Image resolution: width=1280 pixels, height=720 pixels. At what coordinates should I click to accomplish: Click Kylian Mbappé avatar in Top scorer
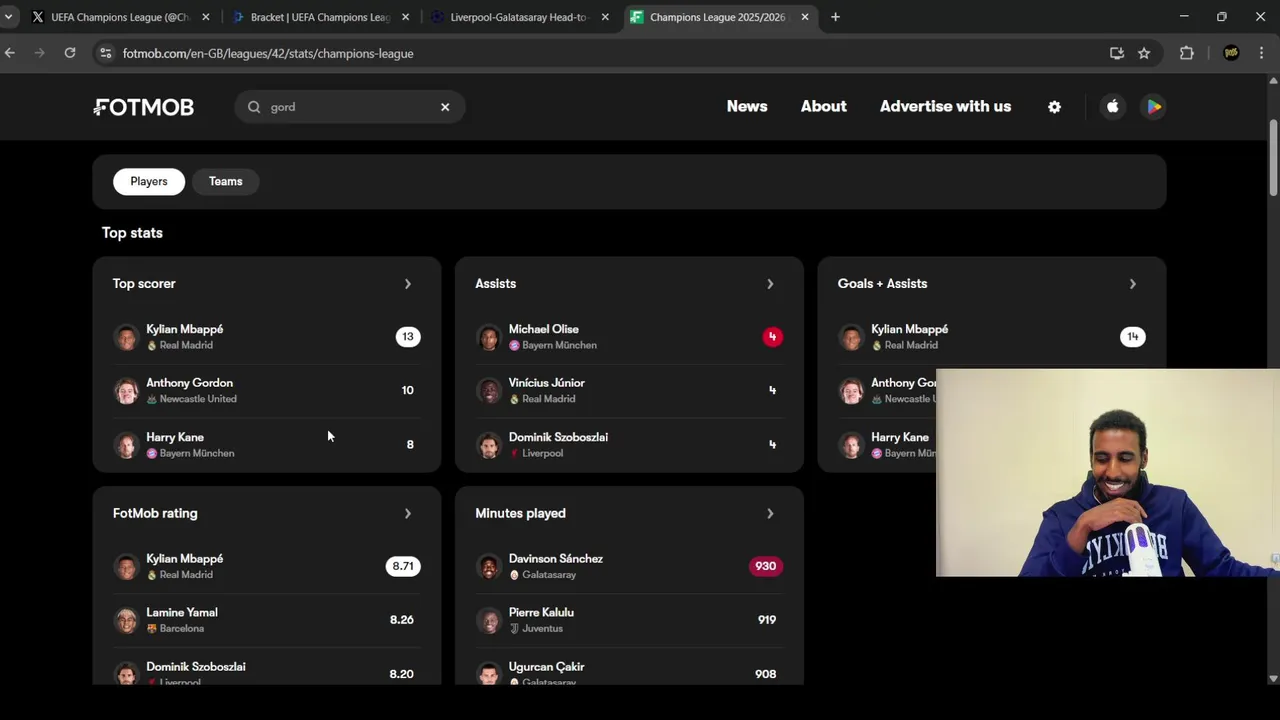pos(126,337)
